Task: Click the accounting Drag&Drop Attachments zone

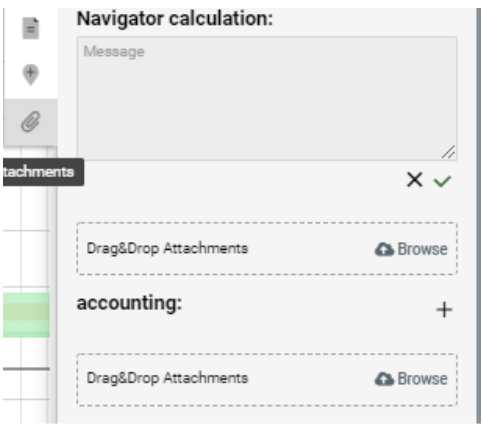Action: pos(267,380)
